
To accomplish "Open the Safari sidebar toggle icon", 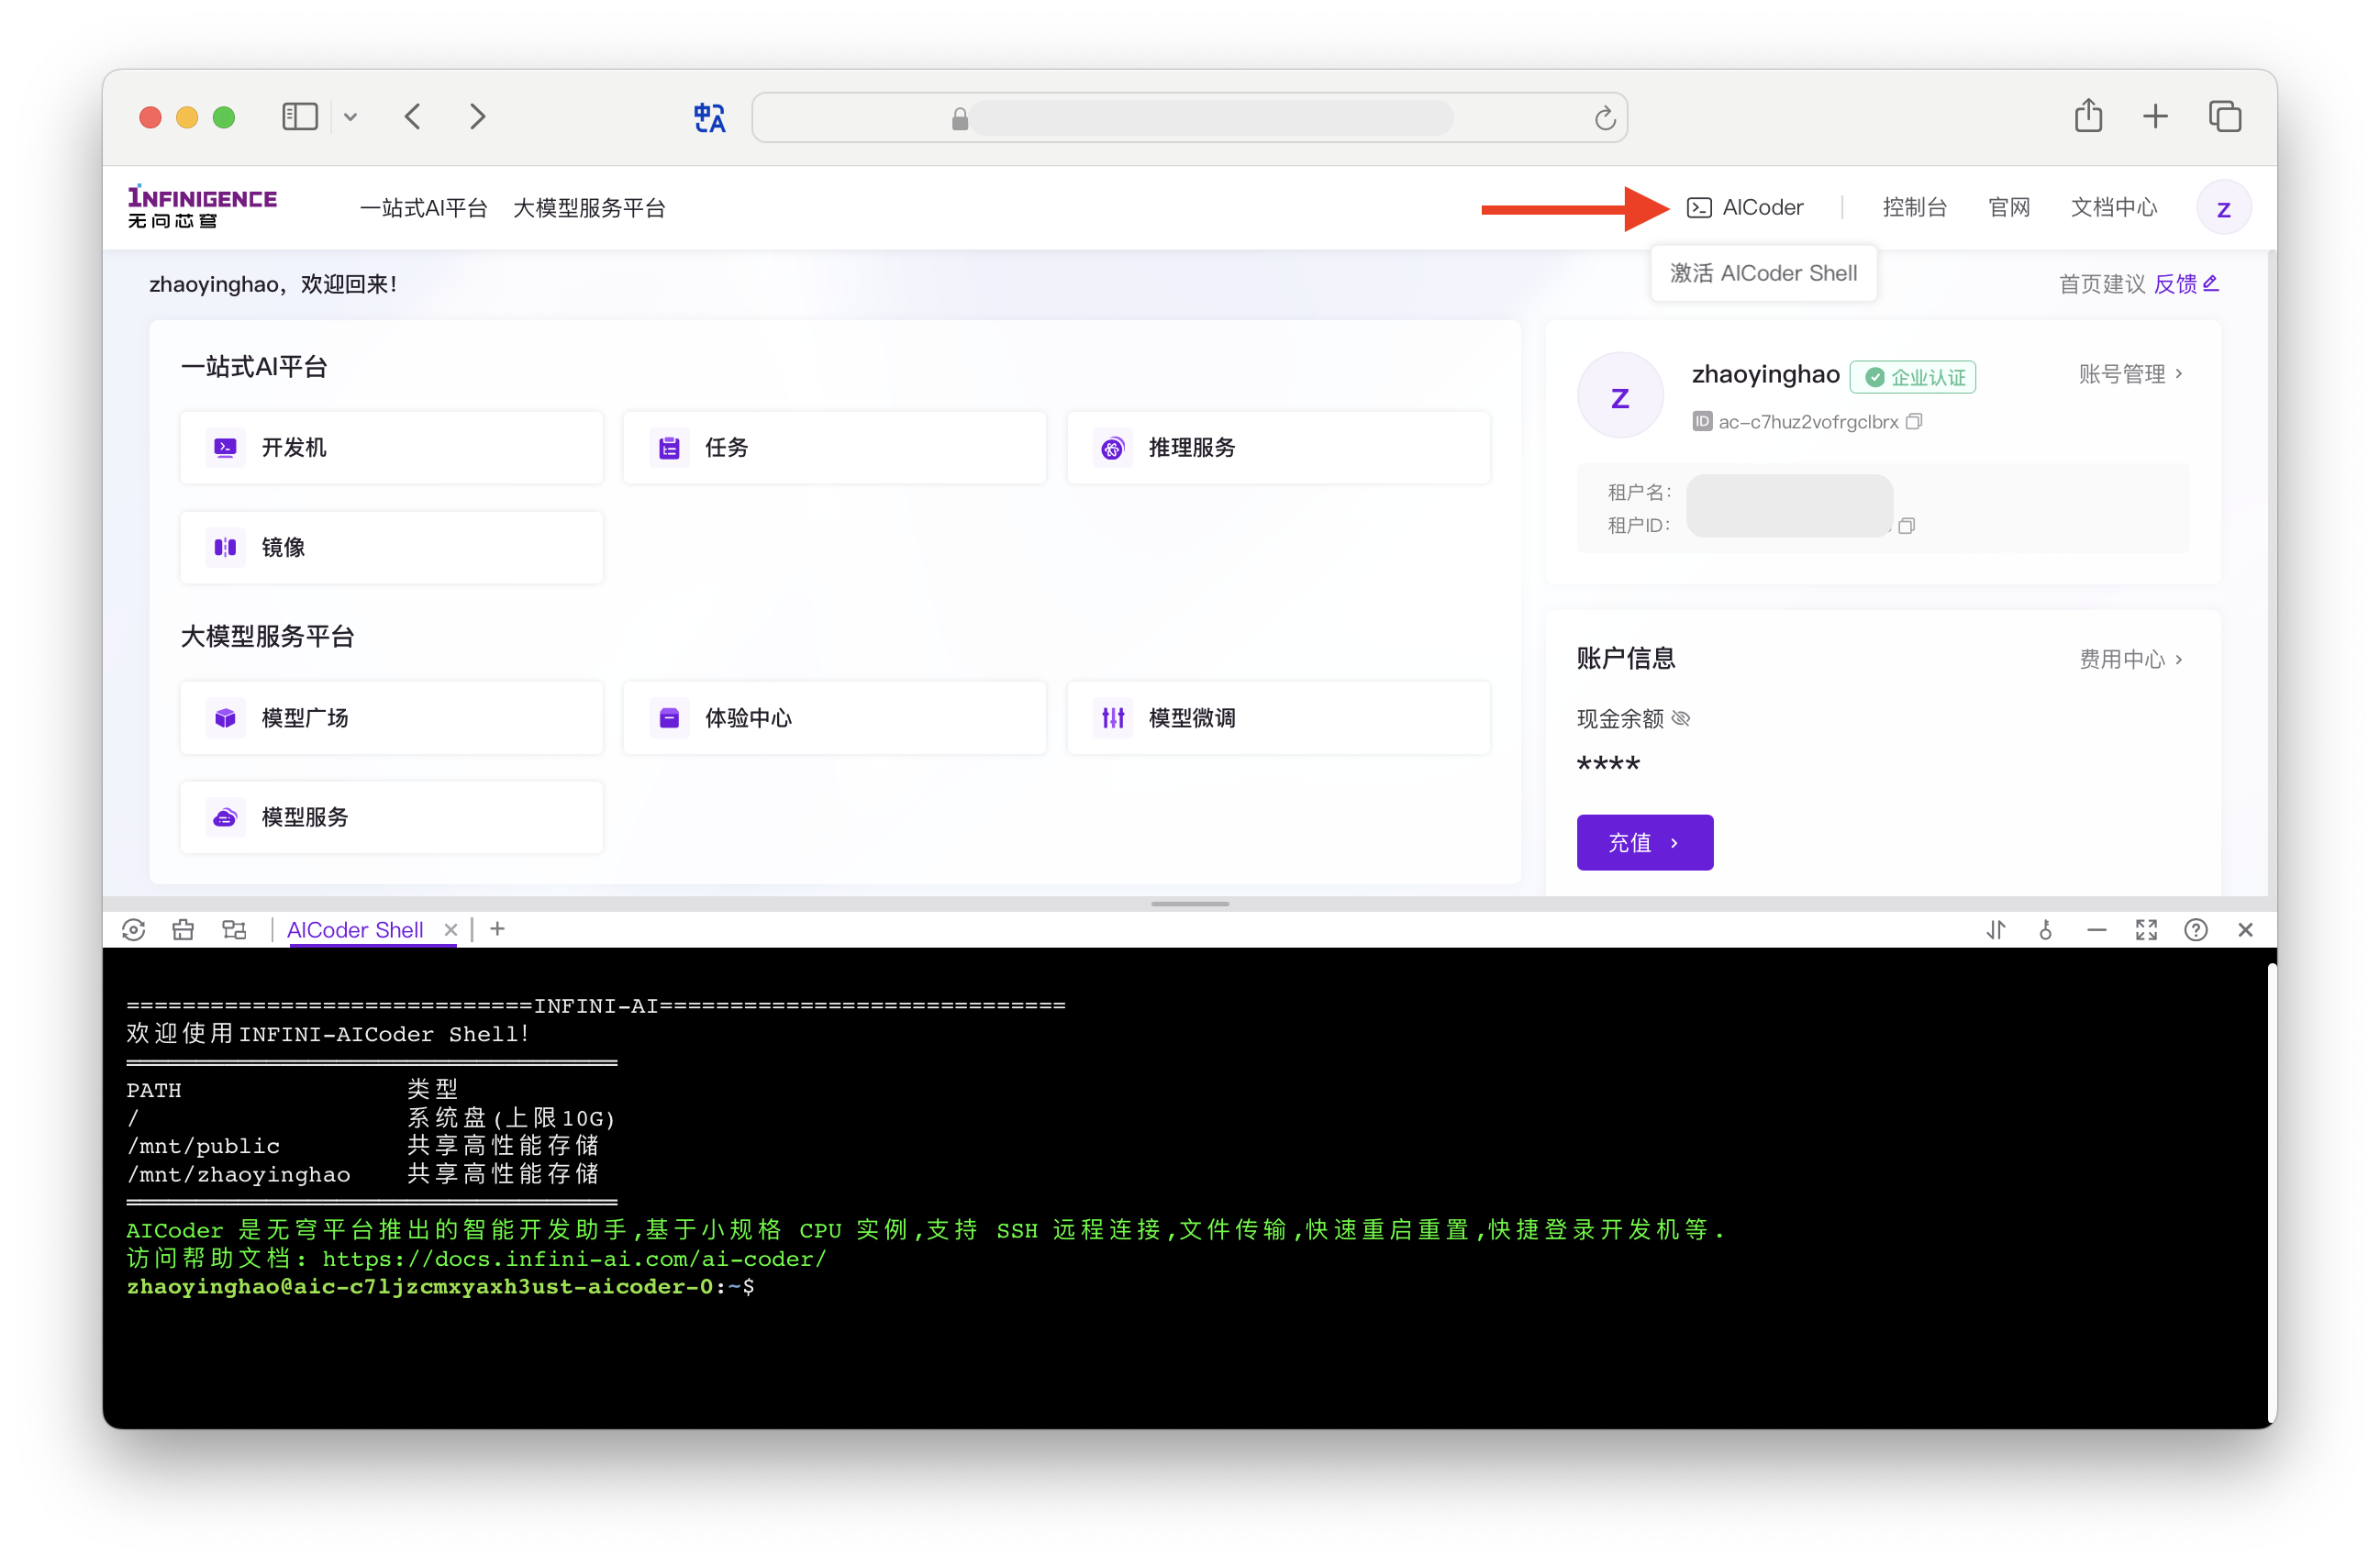I will point(300,117).
